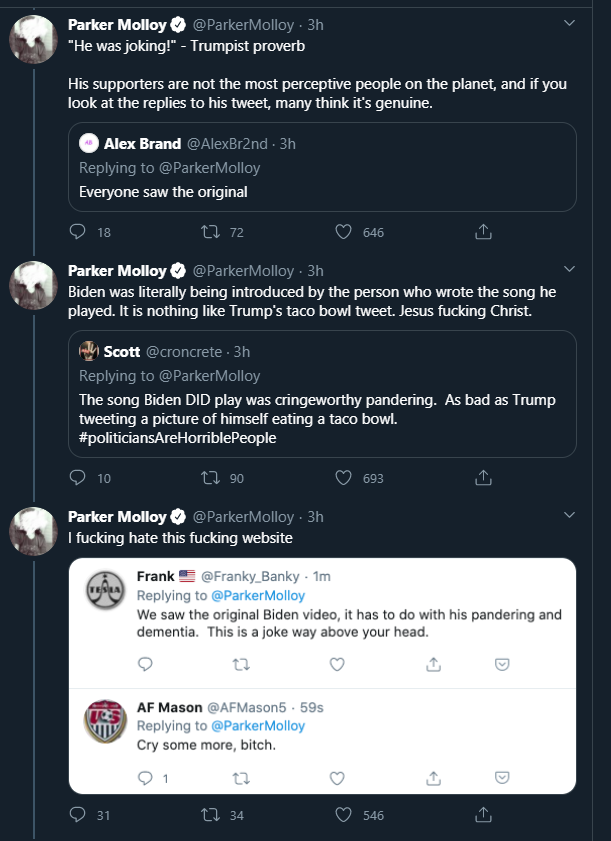Reply to the tweet with 18 comments
This screenshot has width=611, height=841.
point(78,232)
